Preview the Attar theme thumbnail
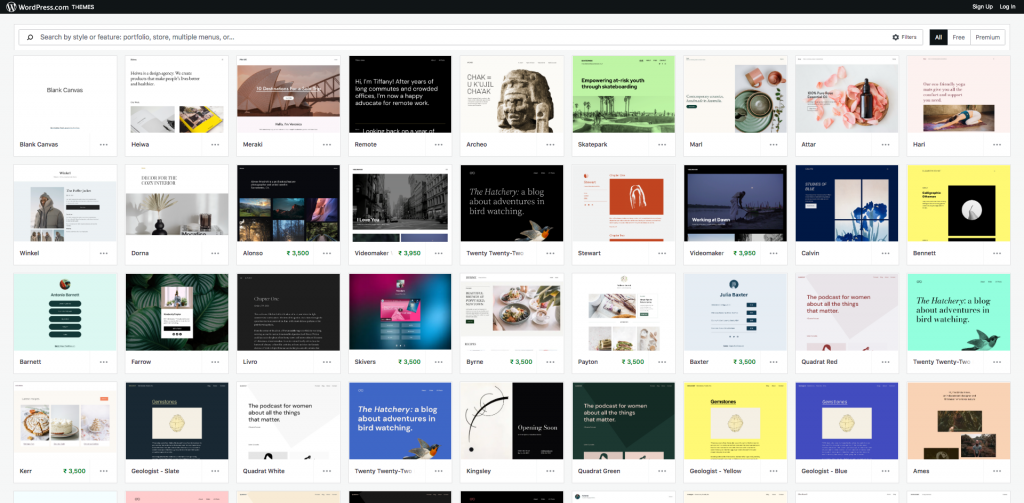1024x503 pixels. tap(847, 94)
